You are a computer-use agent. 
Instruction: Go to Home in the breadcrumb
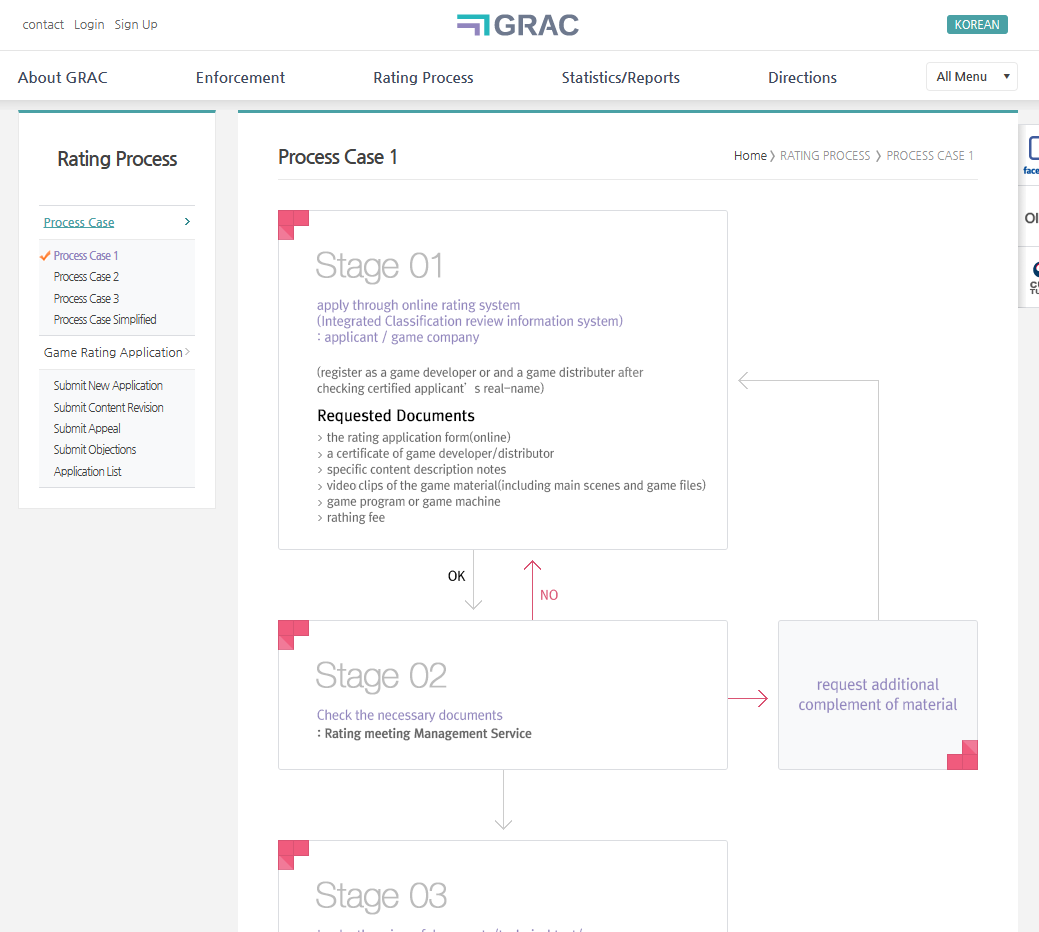749,156
